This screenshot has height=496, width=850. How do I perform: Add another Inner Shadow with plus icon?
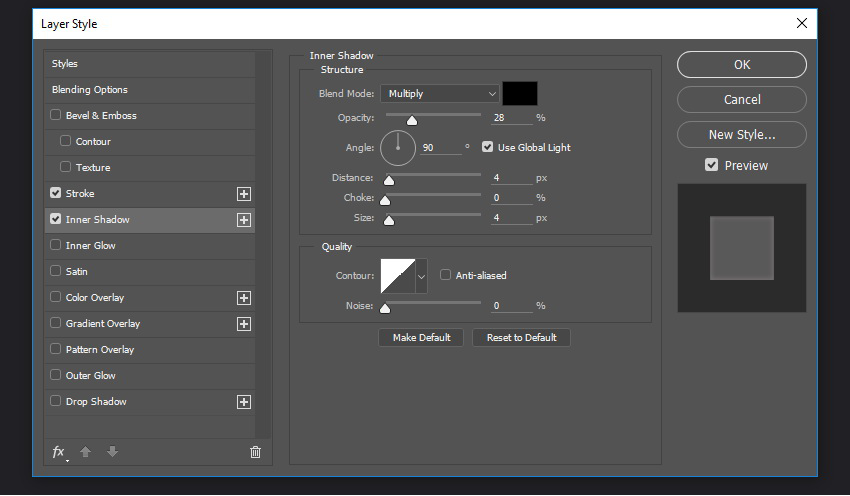click(244, 220)
